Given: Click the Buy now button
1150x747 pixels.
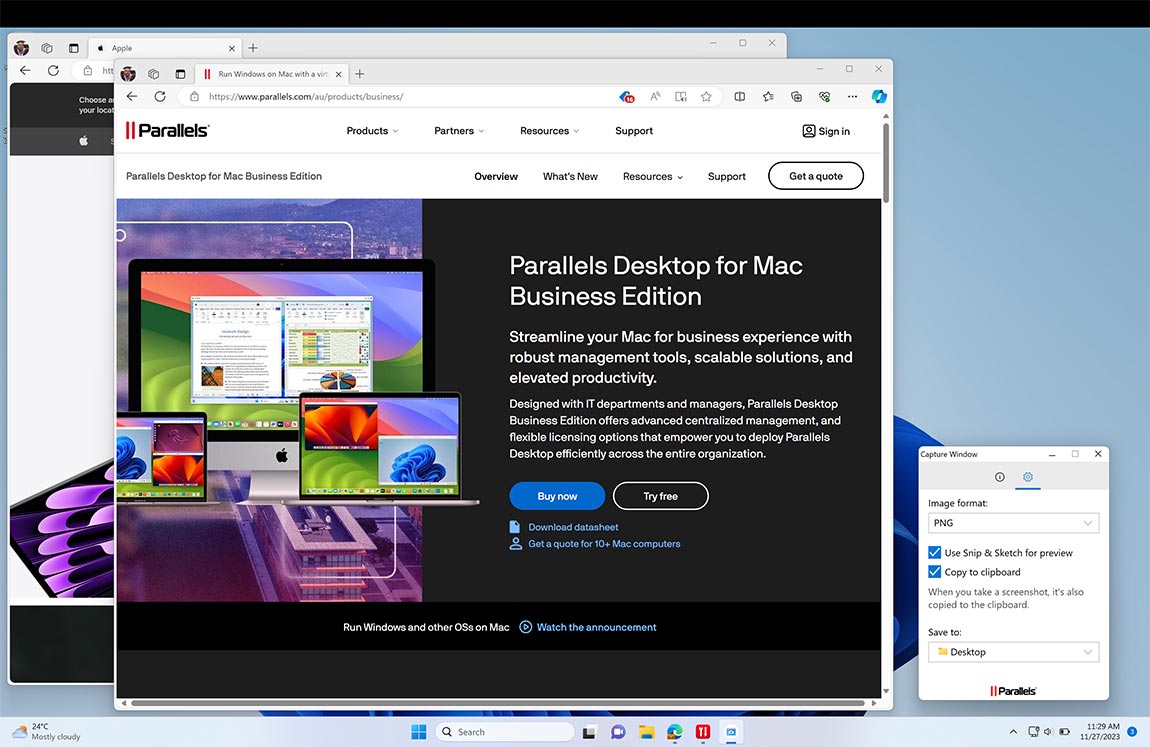Looking at the screenshot, I should [x=557, y=496].
